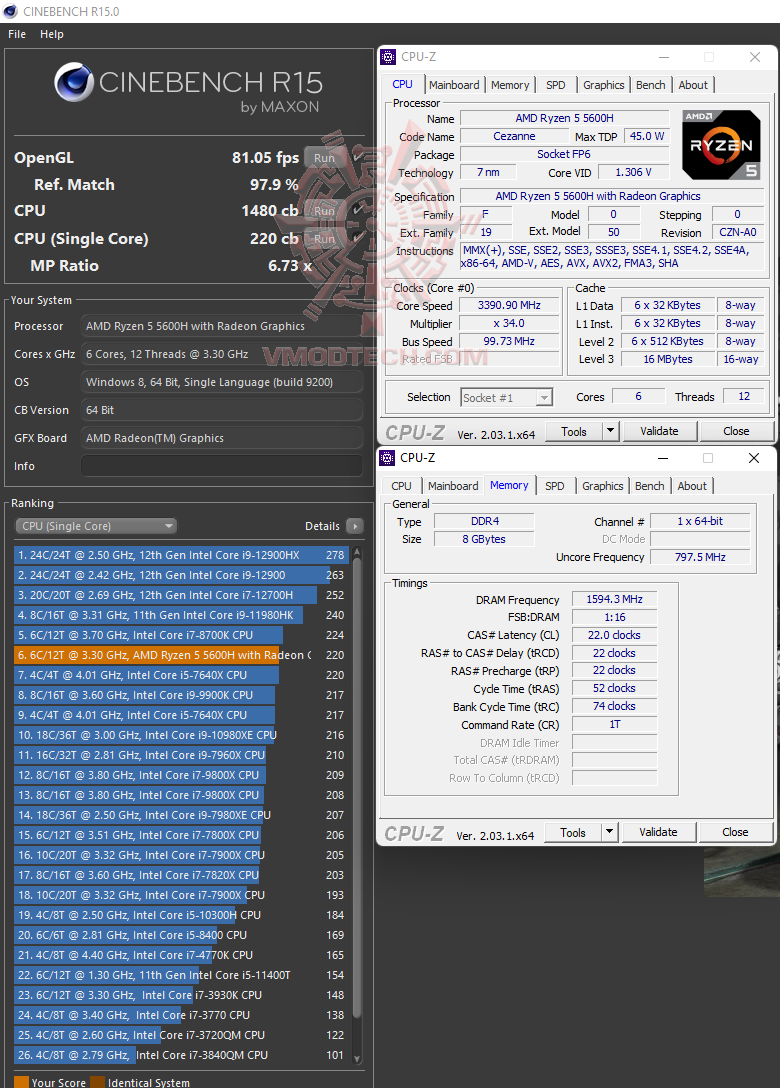Switch to Mainboard tab in upper CPU-Z window
Image resolution: width=780 pixels, height=1088 pixels.
tap(454, 85)
